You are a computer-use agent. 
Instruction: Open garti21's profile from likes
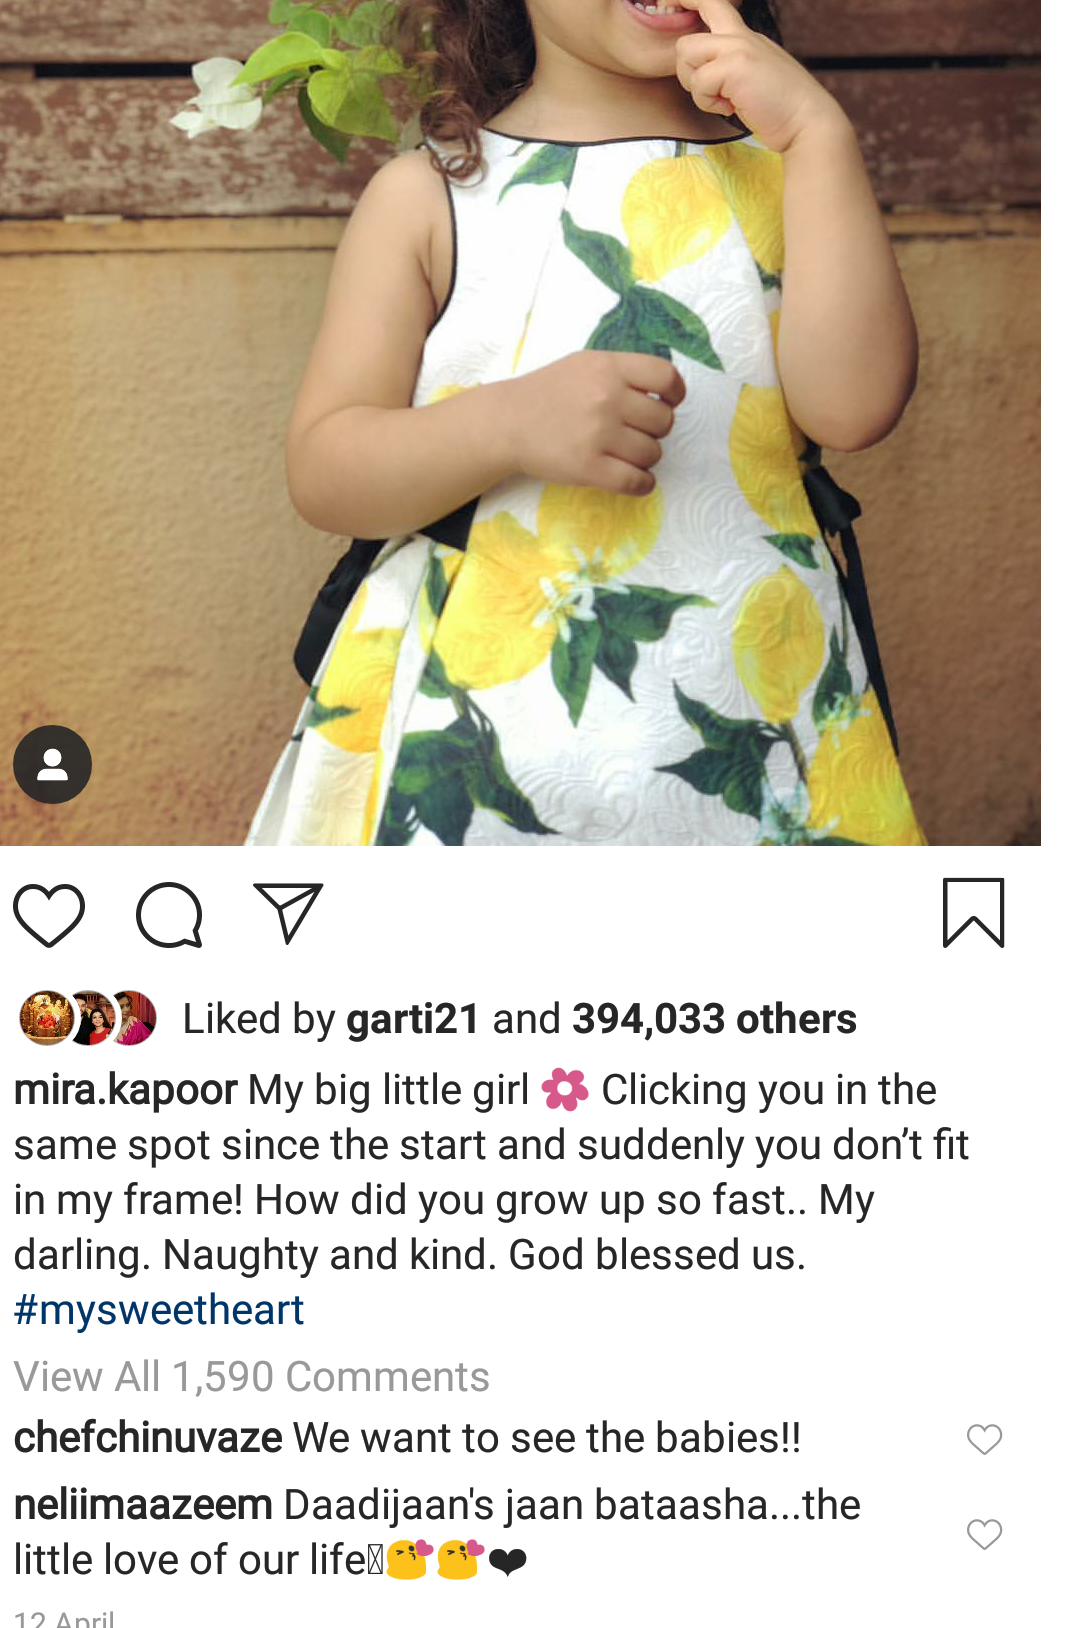tap(413, 1019)
